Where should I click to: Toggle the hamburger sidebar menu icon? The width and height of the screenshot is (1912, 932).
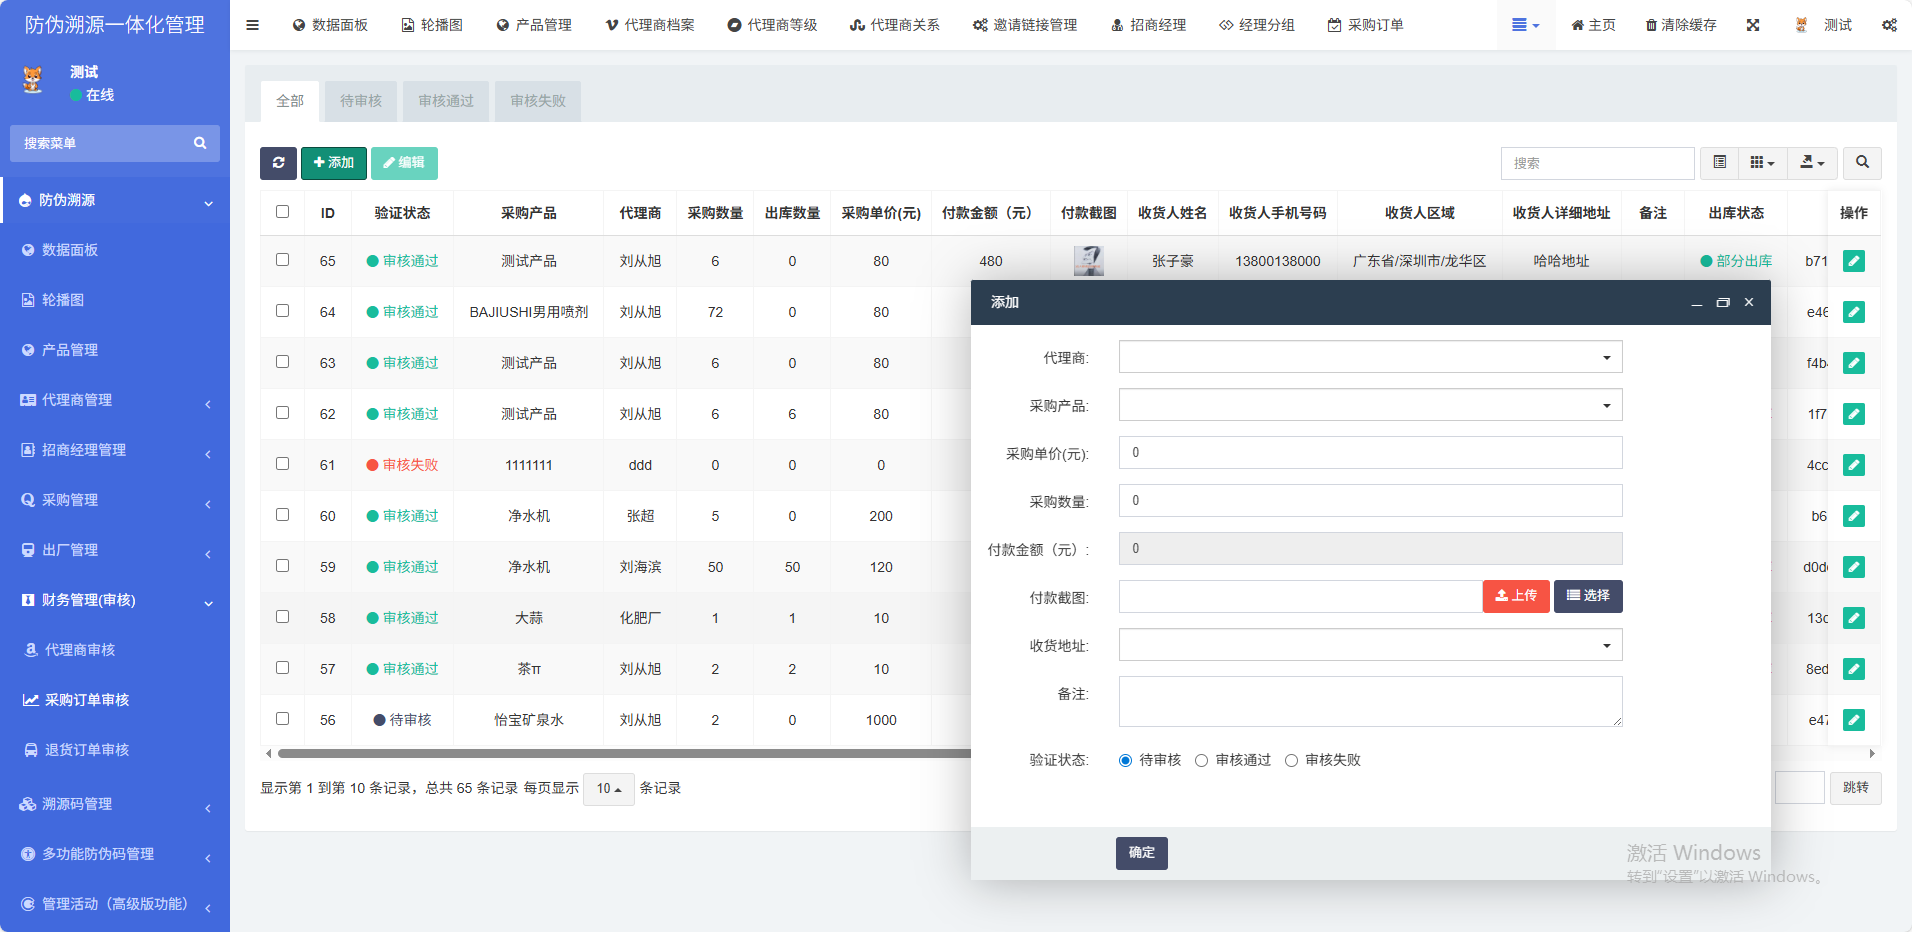point(252,25)
